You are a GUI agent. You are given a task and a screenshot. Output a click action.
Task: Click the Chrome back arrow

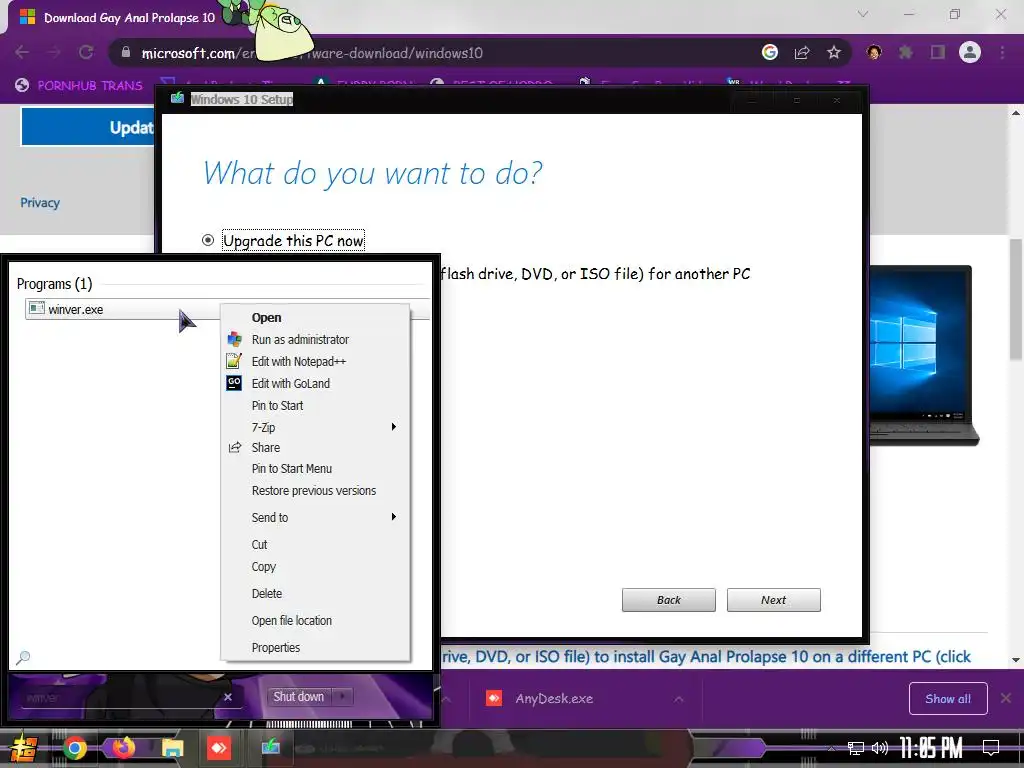(22, 52)
